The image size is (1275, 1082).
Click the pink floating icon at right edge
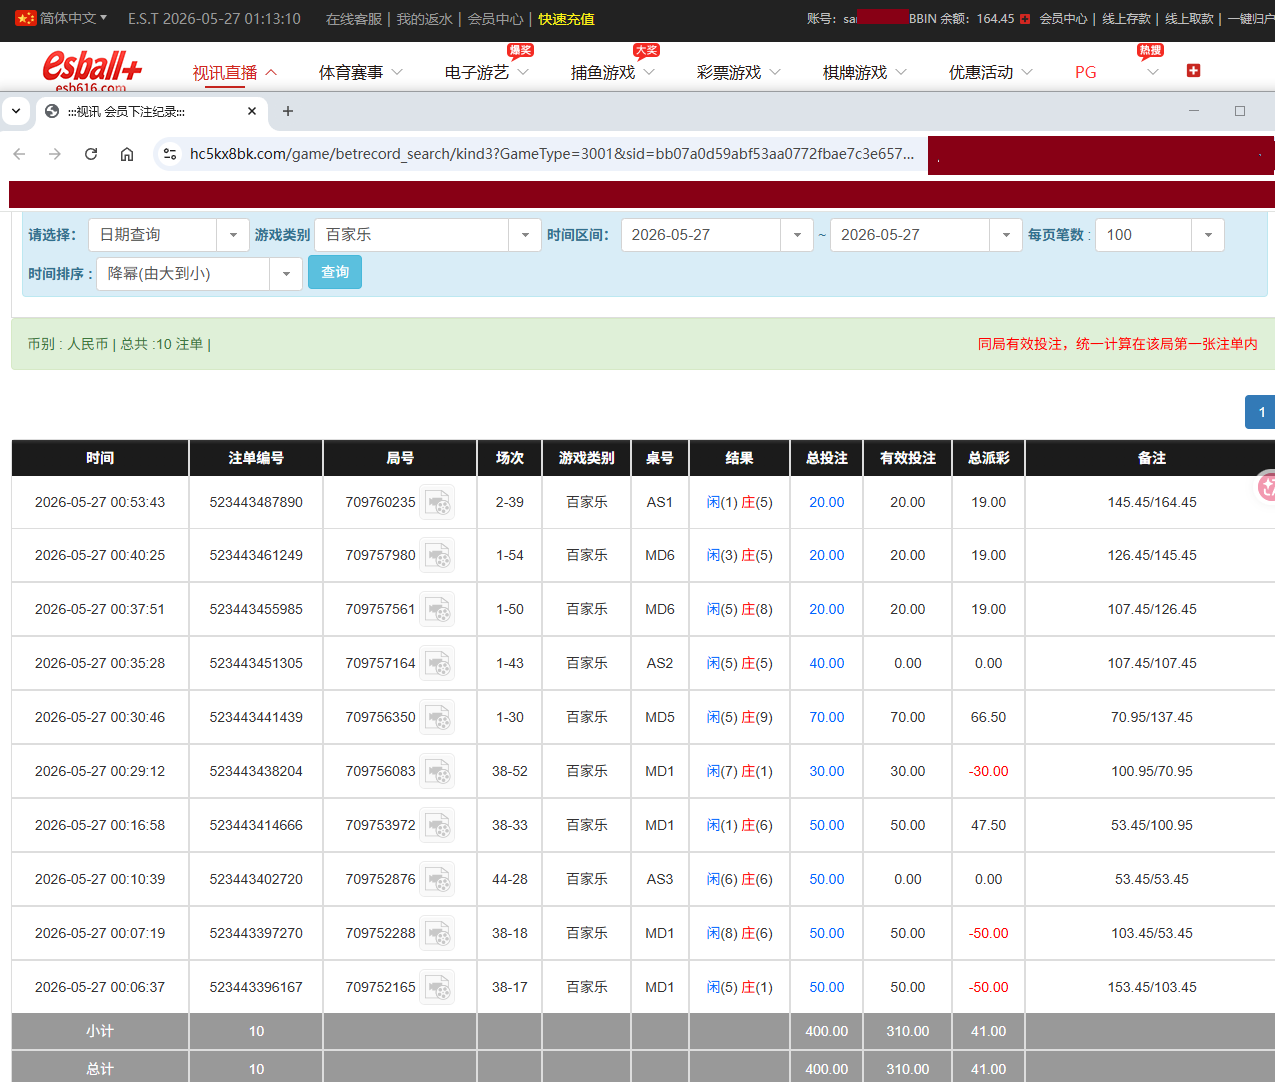pyautogui.click(x=1266, y=487)
